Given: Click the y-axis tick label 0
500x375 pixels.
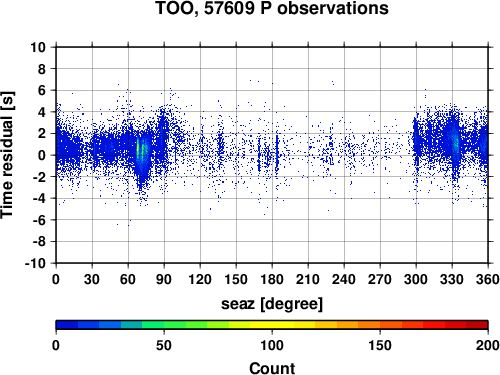Looking at the screenshot, I should point(42,155).
